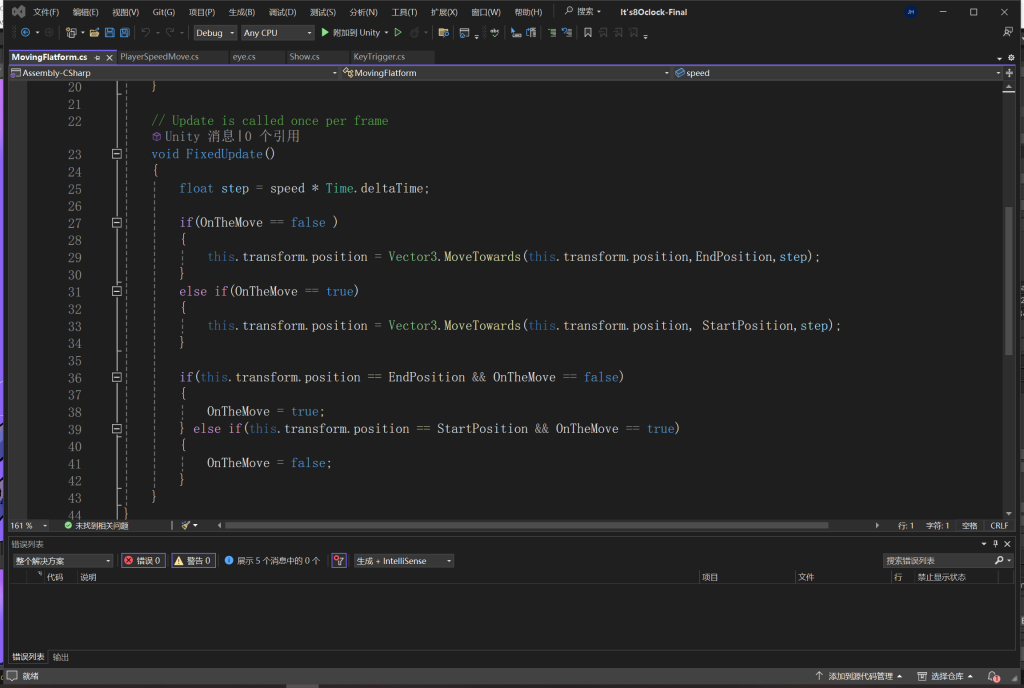Screen dimensions: 1024x688
Task: Open the Debug configuration dropdown
Action: tap(215, 33)
